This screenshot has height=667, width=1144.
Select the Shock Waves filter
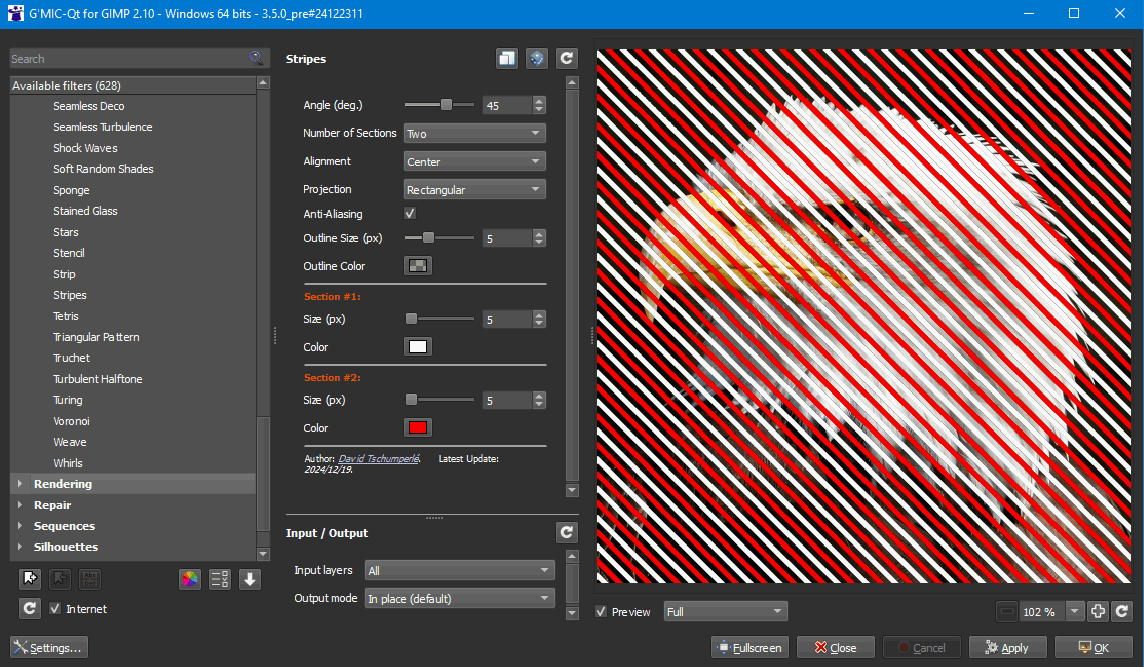[x=85, y=148]
